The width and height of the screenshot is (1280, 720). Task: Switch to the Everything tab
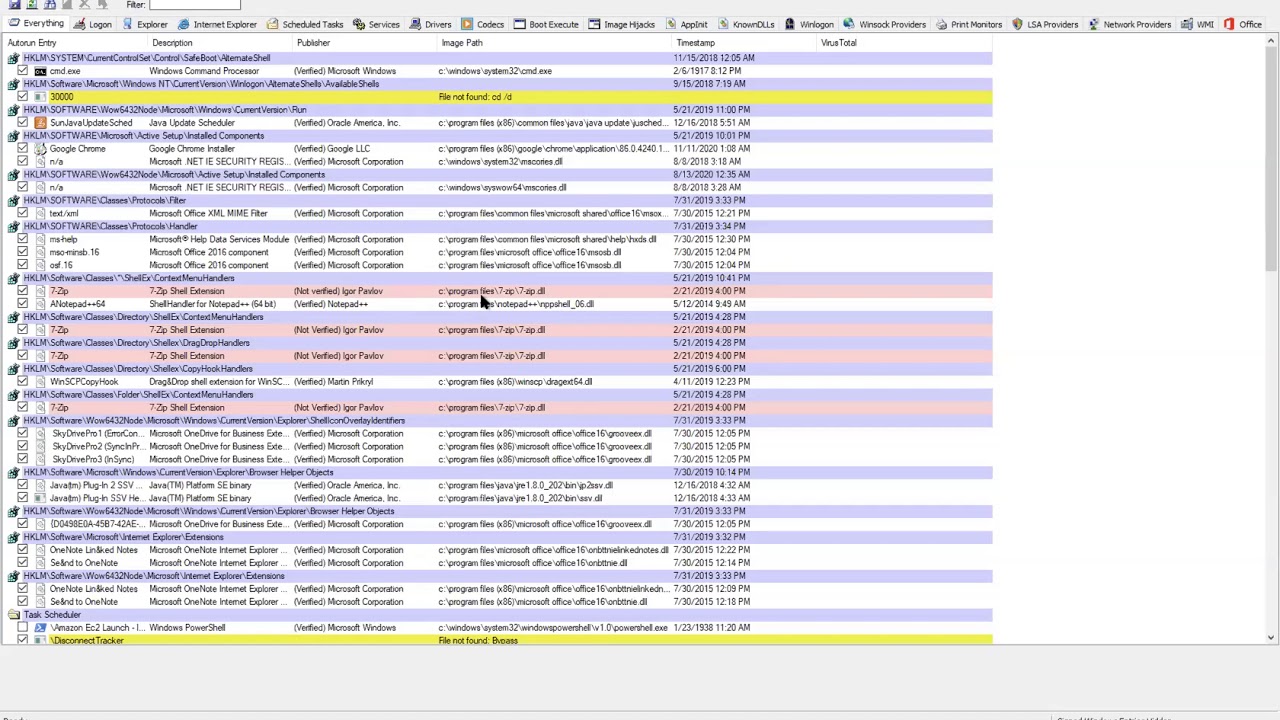[x=36, y=24]
